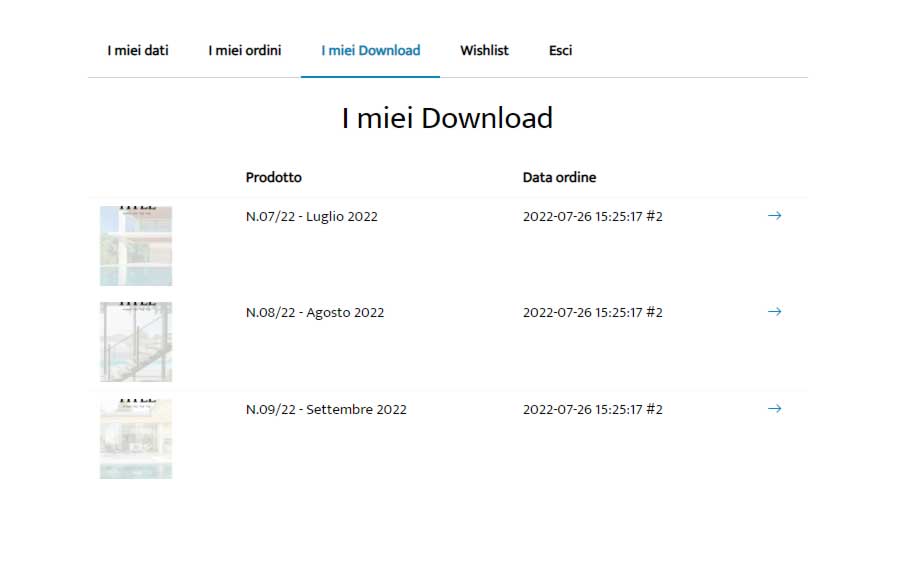Switch to the I miei dati tab
900x566 pixels.
pyautogui.click(x=138, y=50)
